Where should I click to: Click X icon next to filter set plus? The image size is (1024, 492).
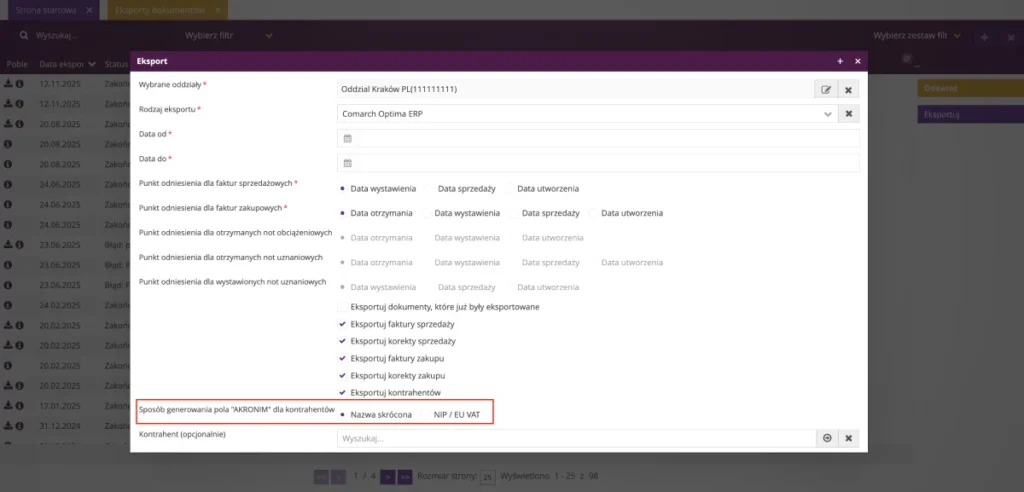pos(1012,37)
